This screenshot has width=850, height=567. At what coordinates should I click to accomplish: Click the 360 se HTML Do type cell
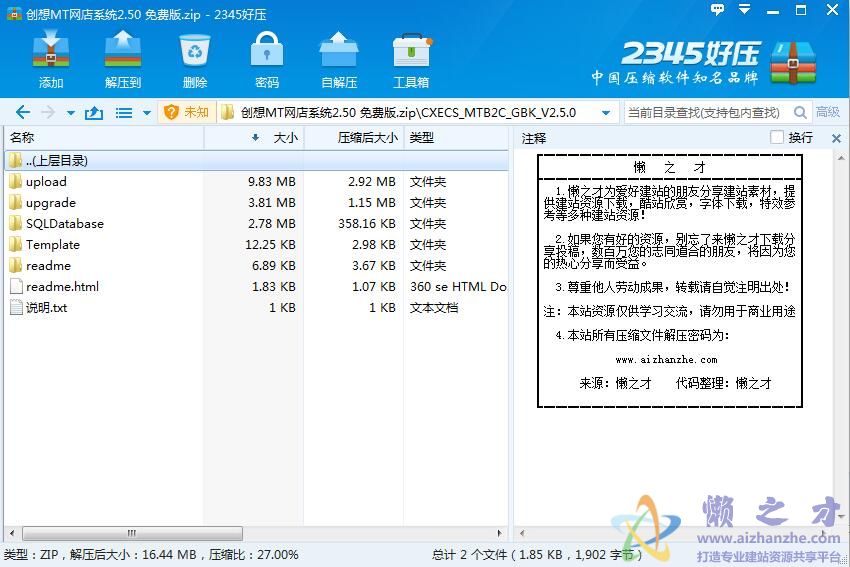point(458,286)
